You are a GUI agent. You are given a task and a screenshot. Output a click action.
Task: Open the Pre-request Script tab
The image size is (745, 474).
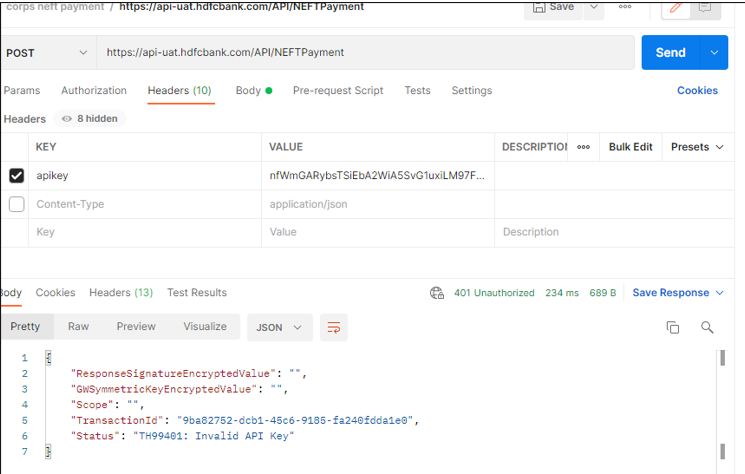tap(337, 90)
